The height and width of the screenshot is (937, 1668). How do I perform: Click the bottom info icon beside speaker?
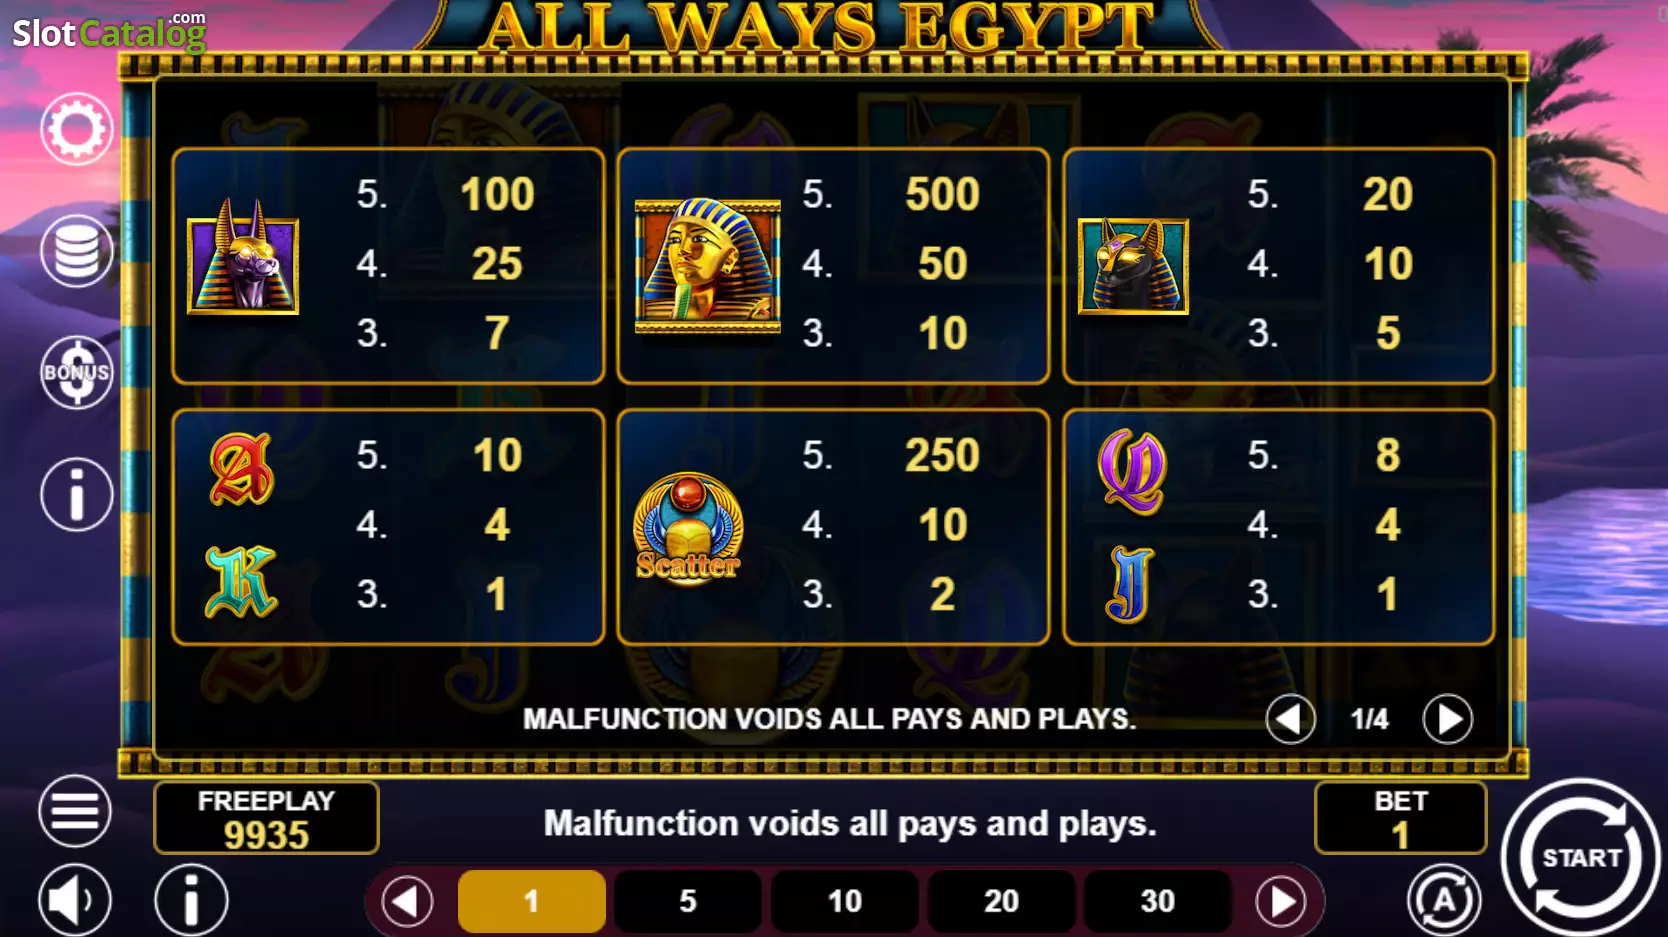click(x=191, y=900)
